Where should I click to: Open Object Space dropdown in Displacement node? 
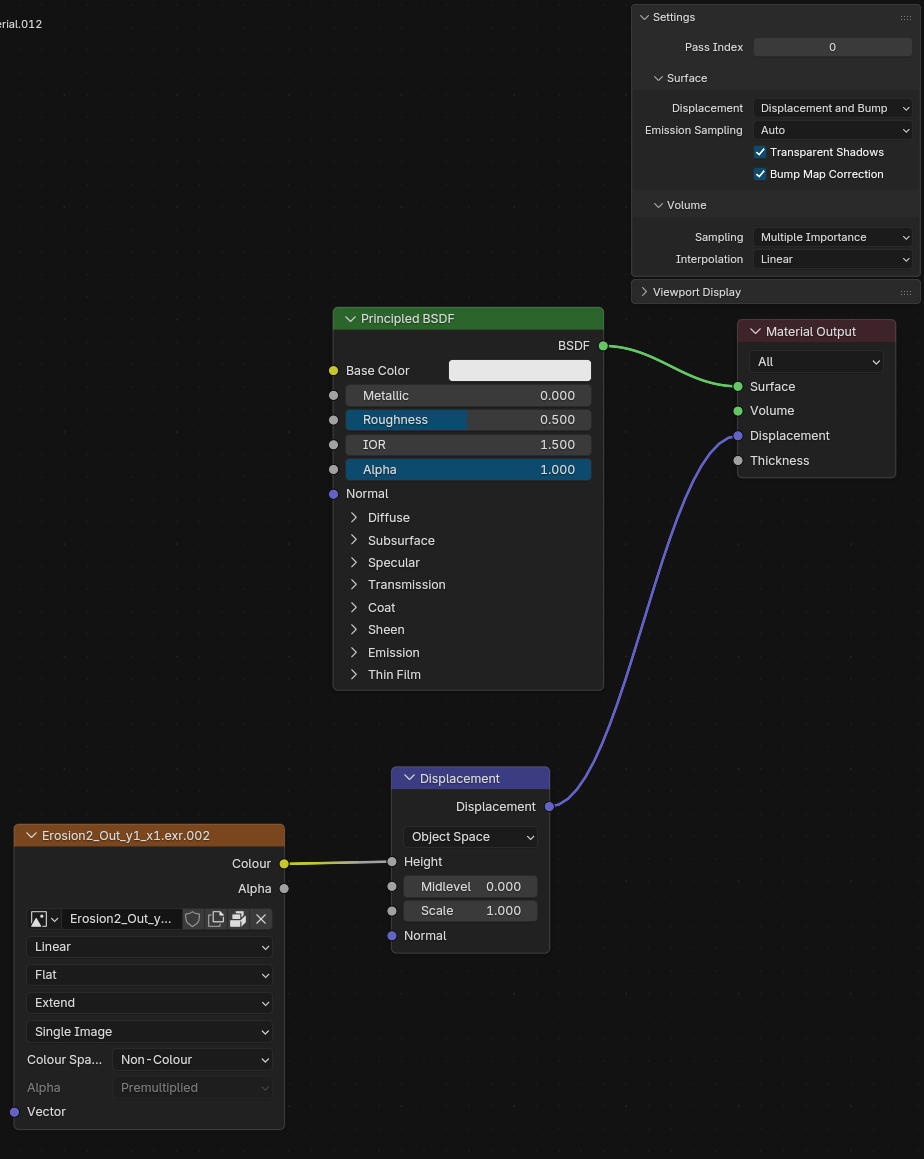tap(470, 837)
